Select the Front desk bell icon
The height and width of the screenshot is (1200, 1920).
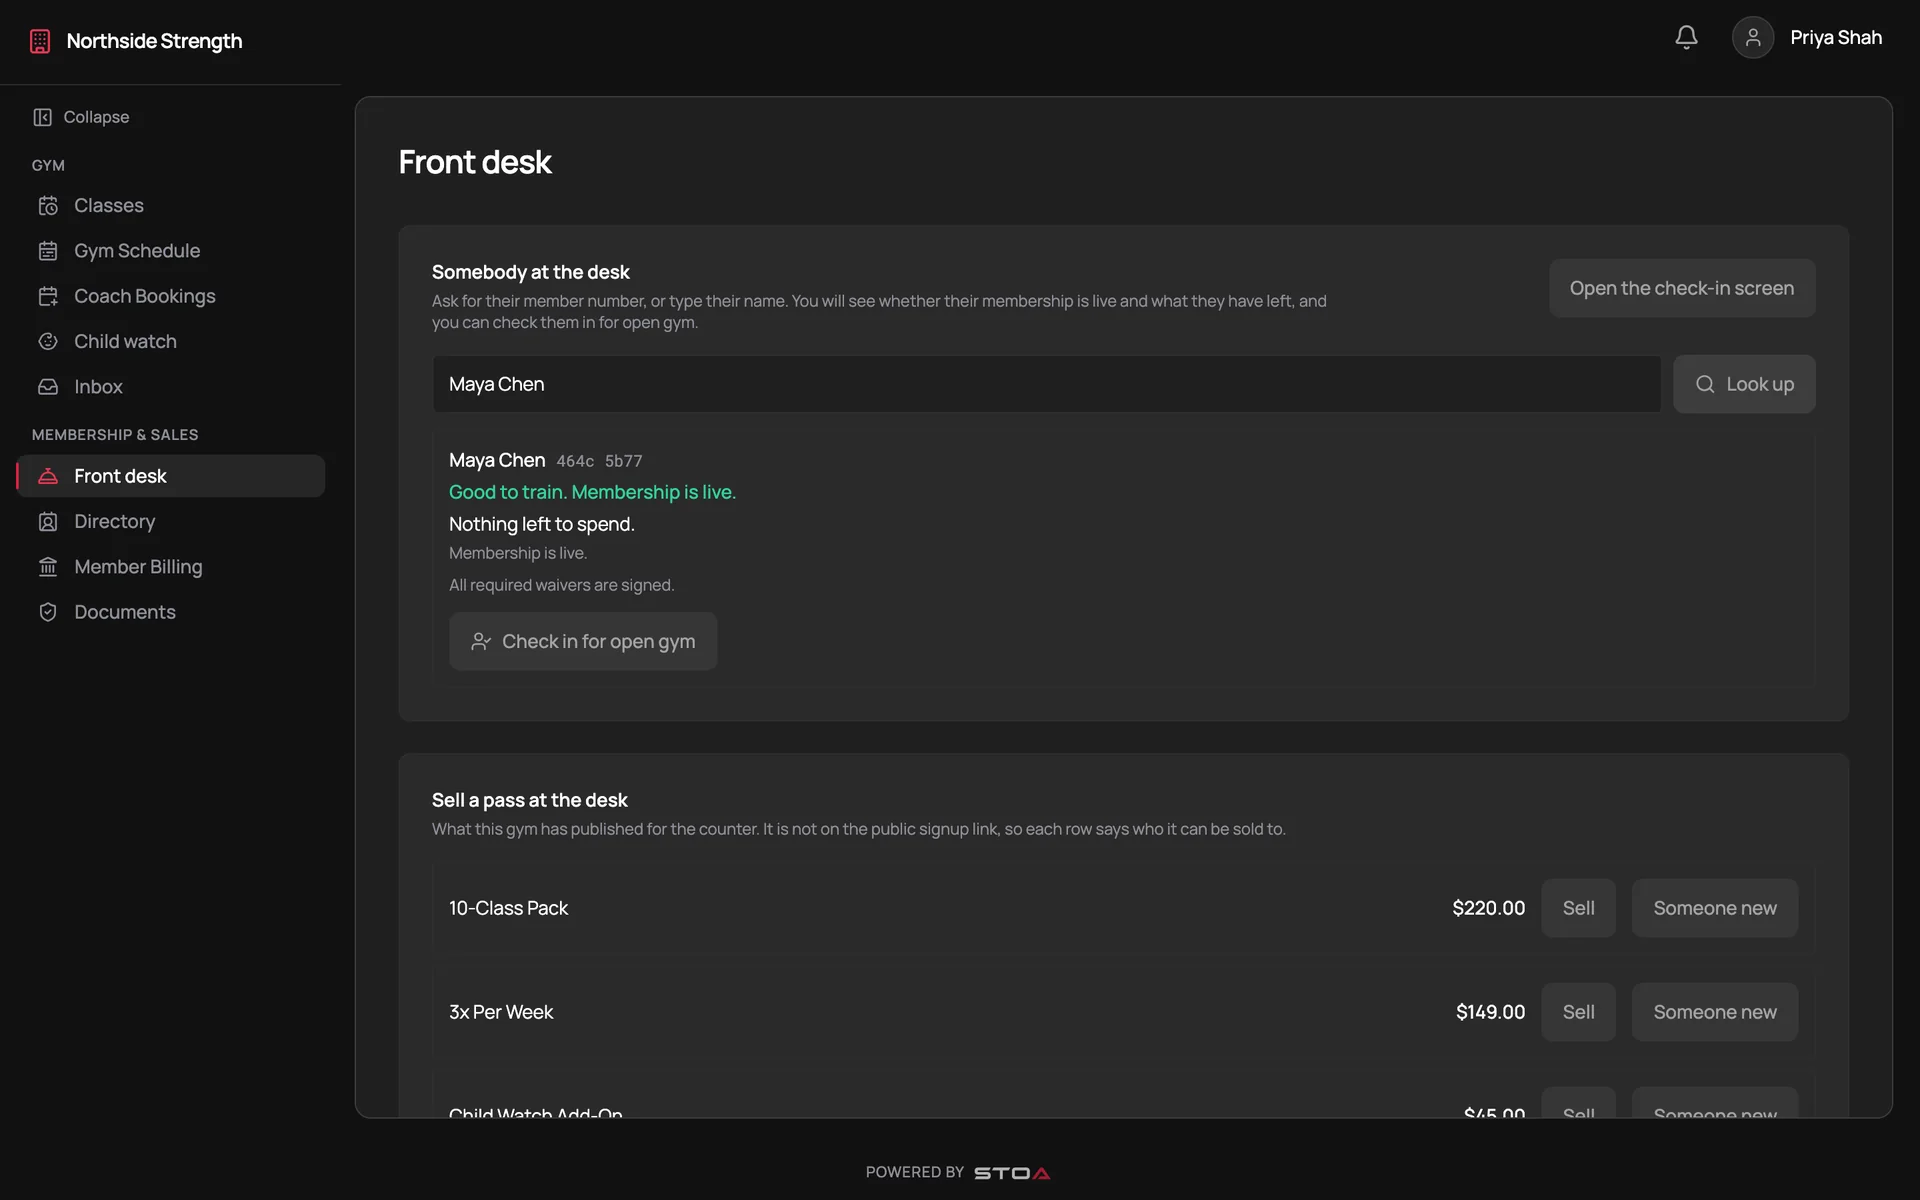click(48, 476)
